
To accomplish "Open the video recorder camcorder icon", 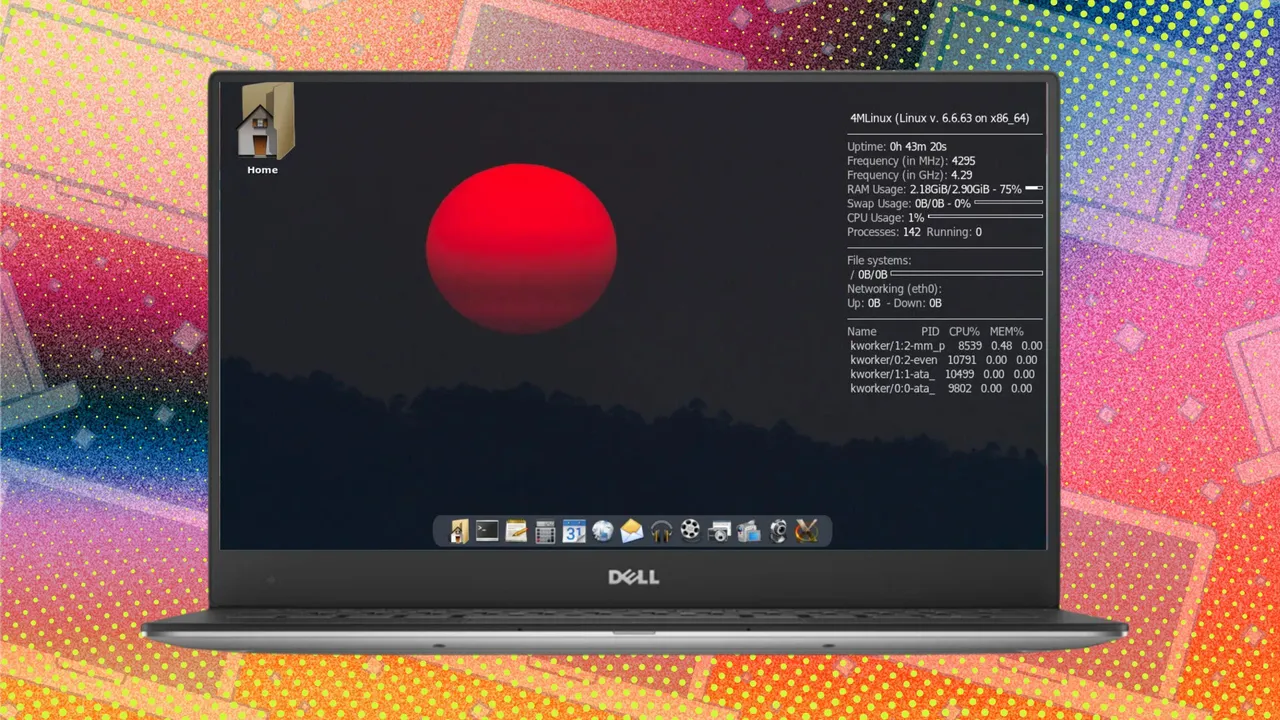I will pos(748,531).
